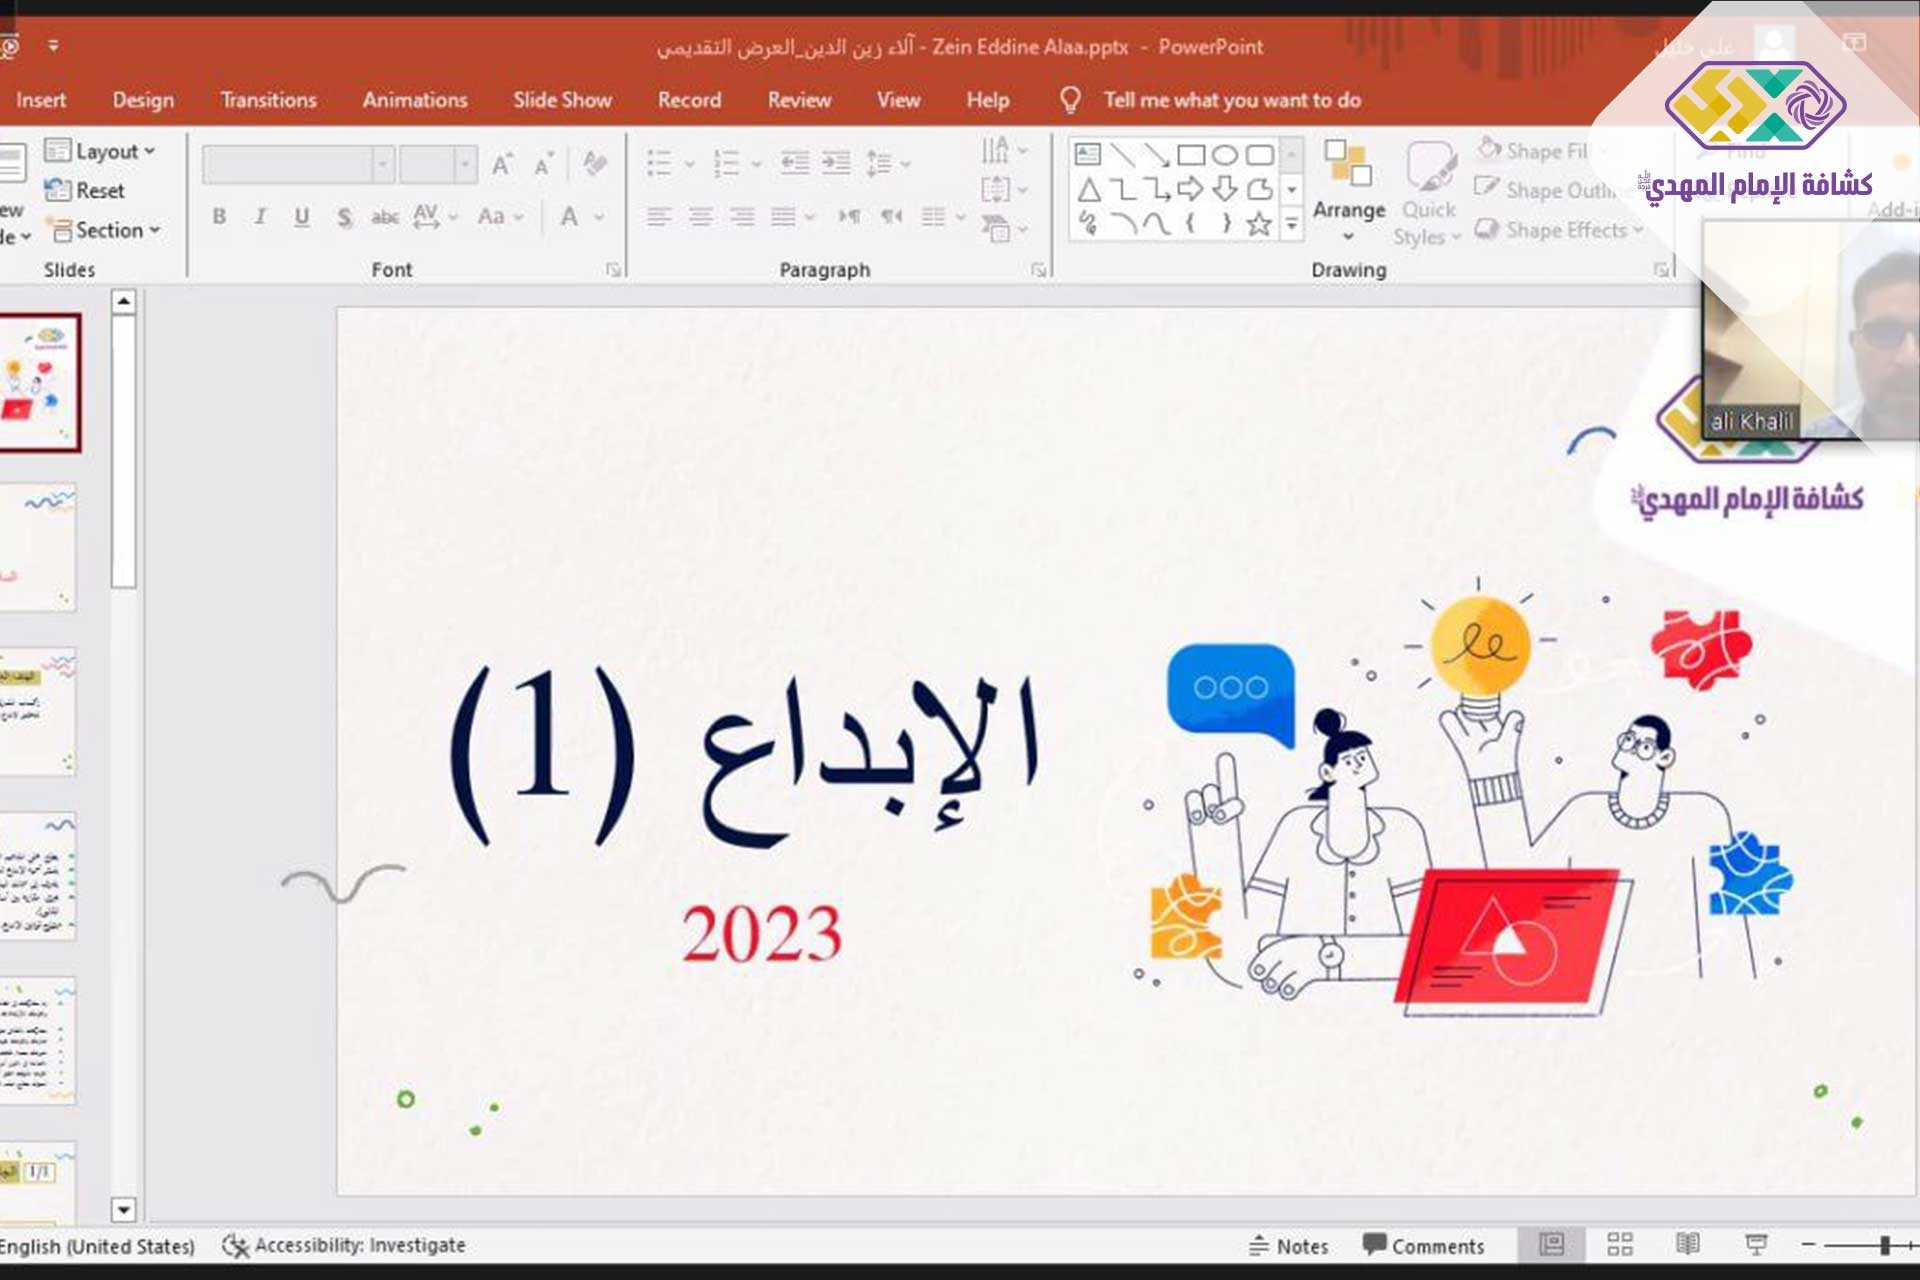The height and width of the screenshot is (1280, 1920).
Task: Click the Increase Font Size icon
Action: tap(502, 164)
